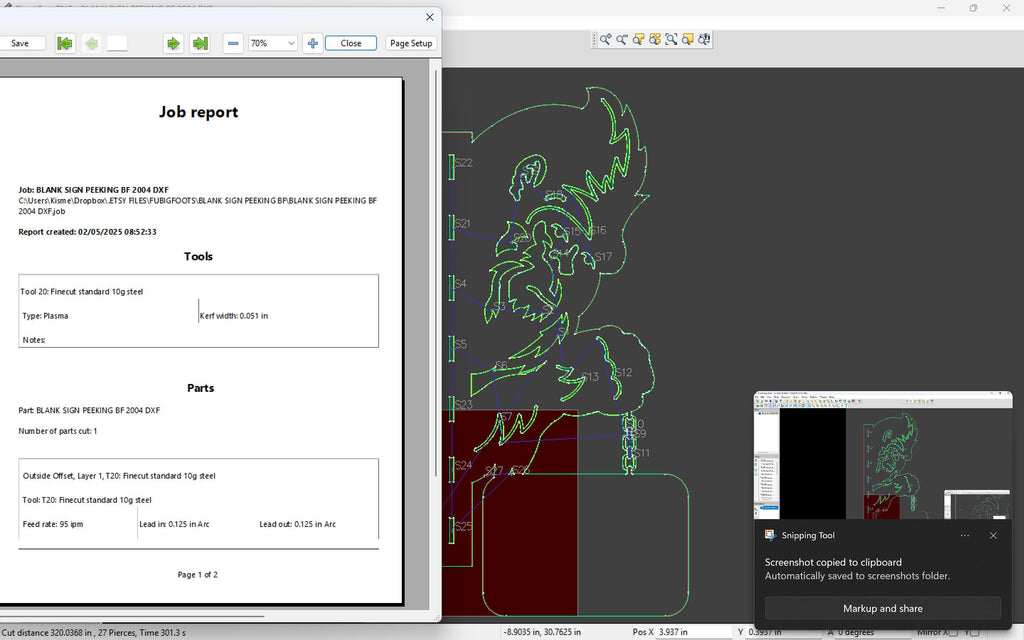Click the S17 start point label on canvas
This screenshot has width=1024, height=640.
pos(603,257)
